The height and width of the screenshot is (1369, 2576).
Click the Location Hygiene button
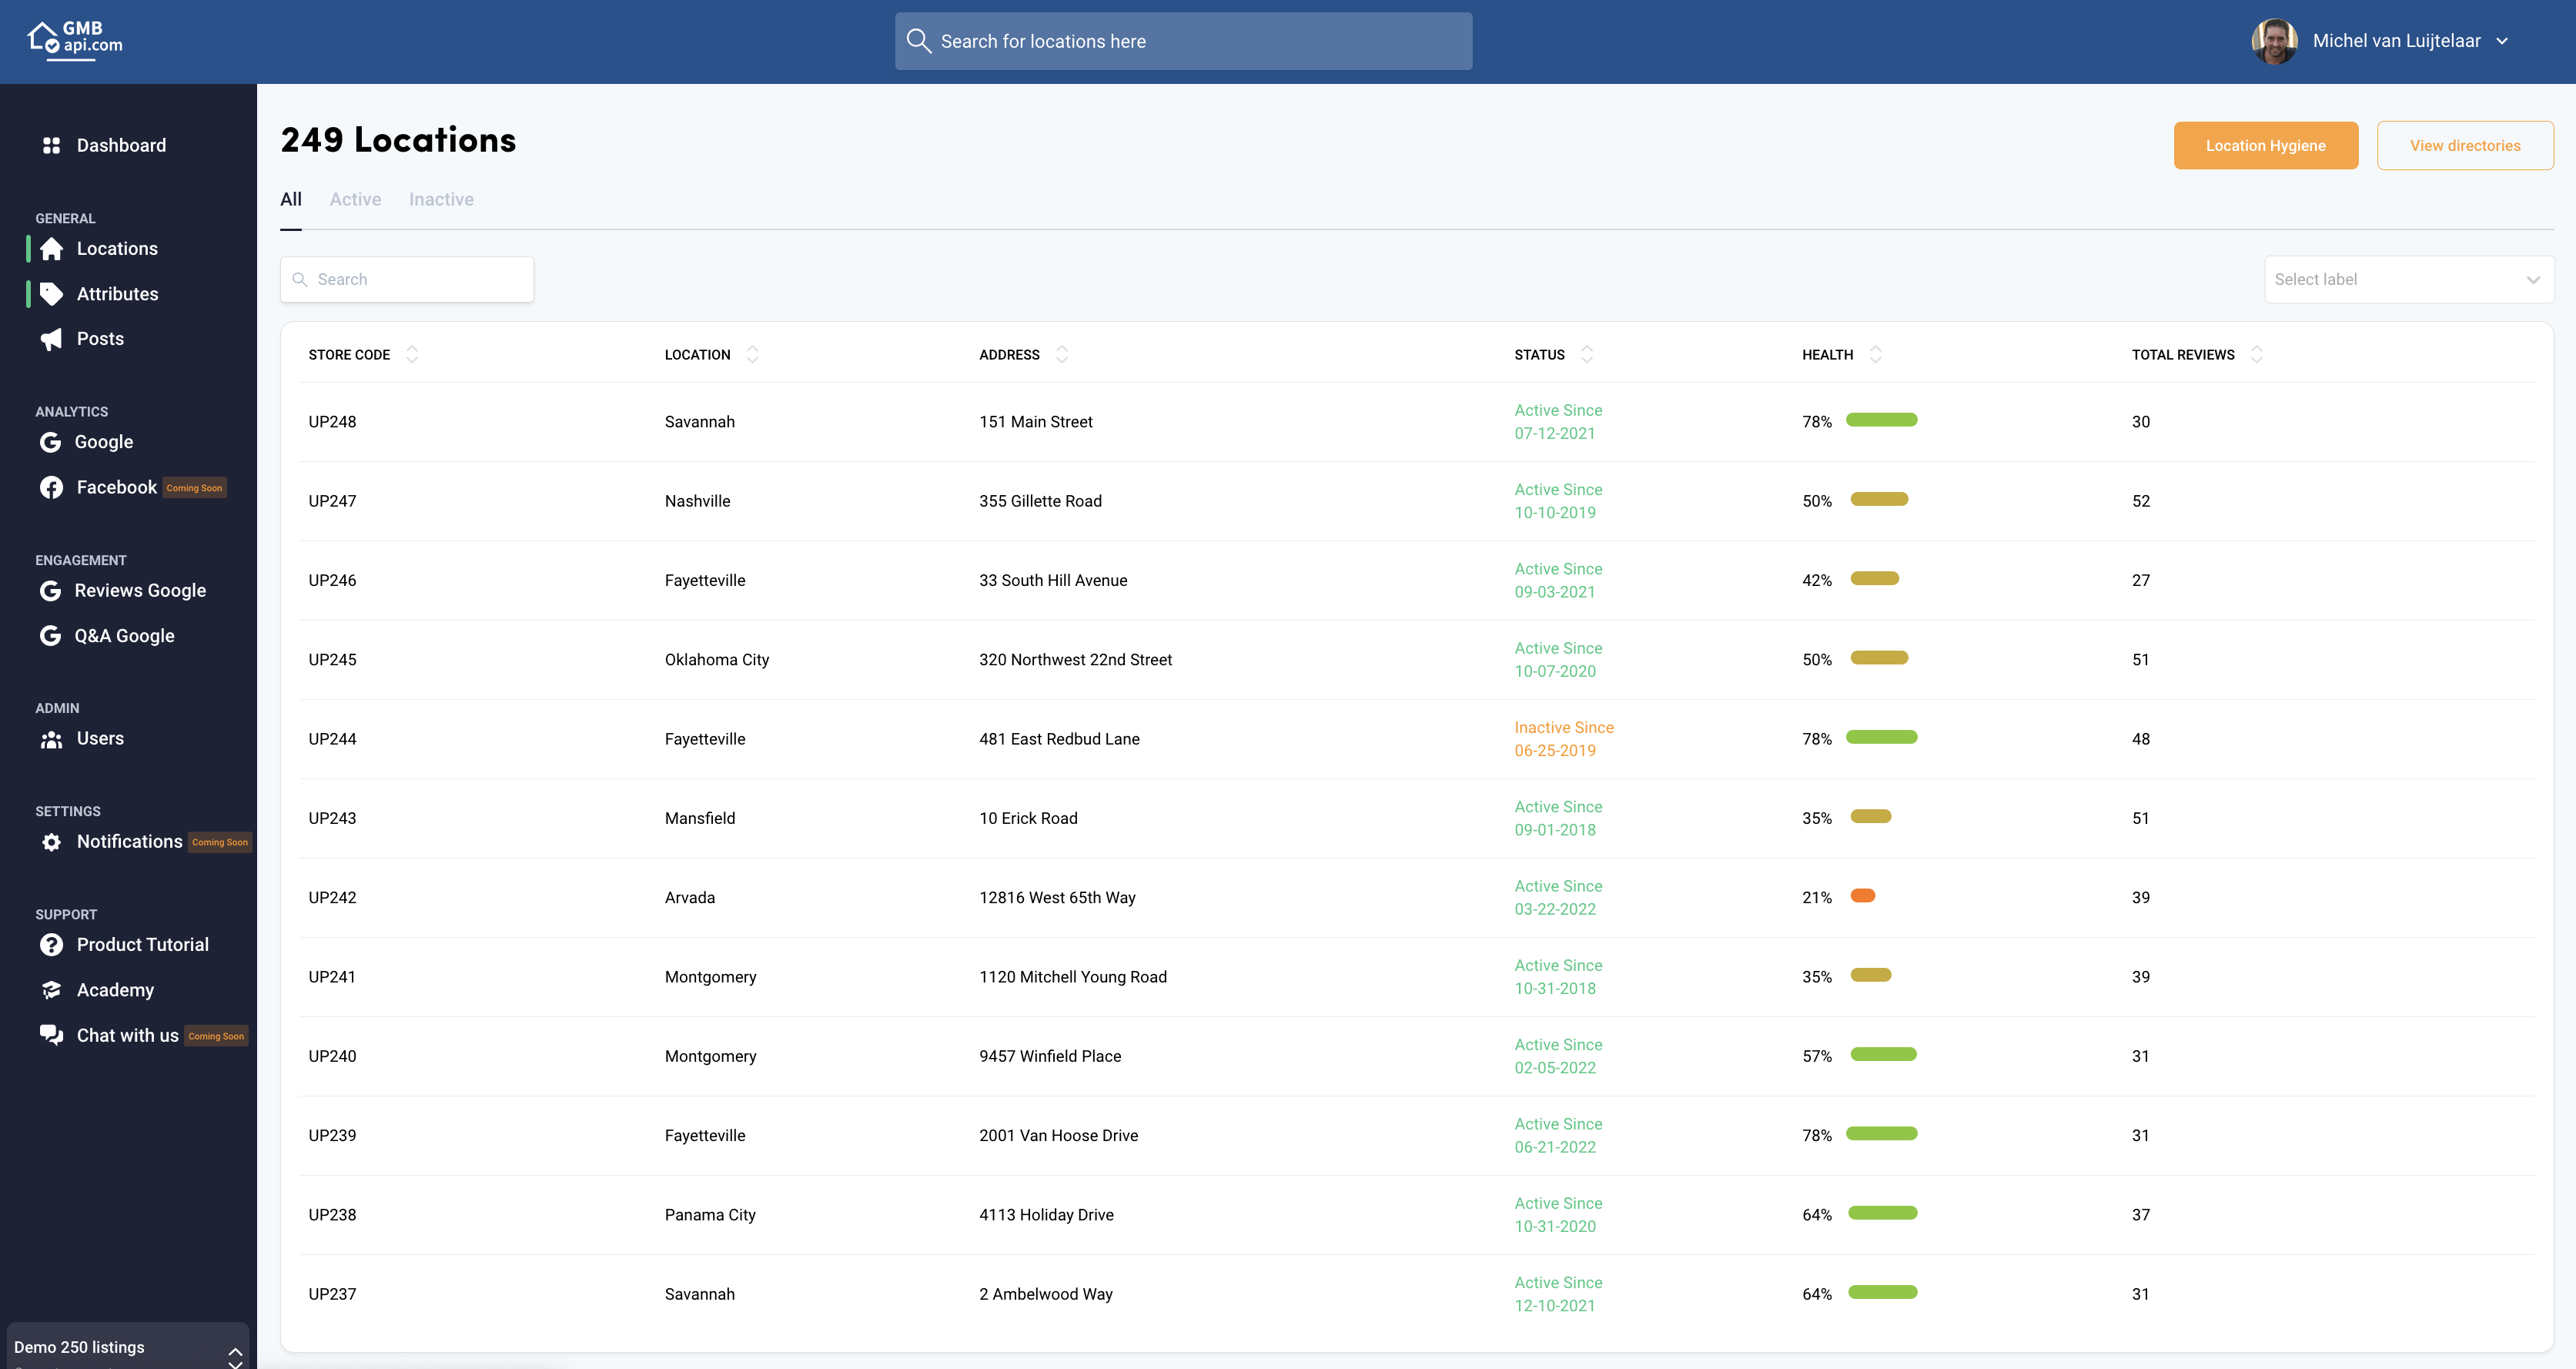2266,145
